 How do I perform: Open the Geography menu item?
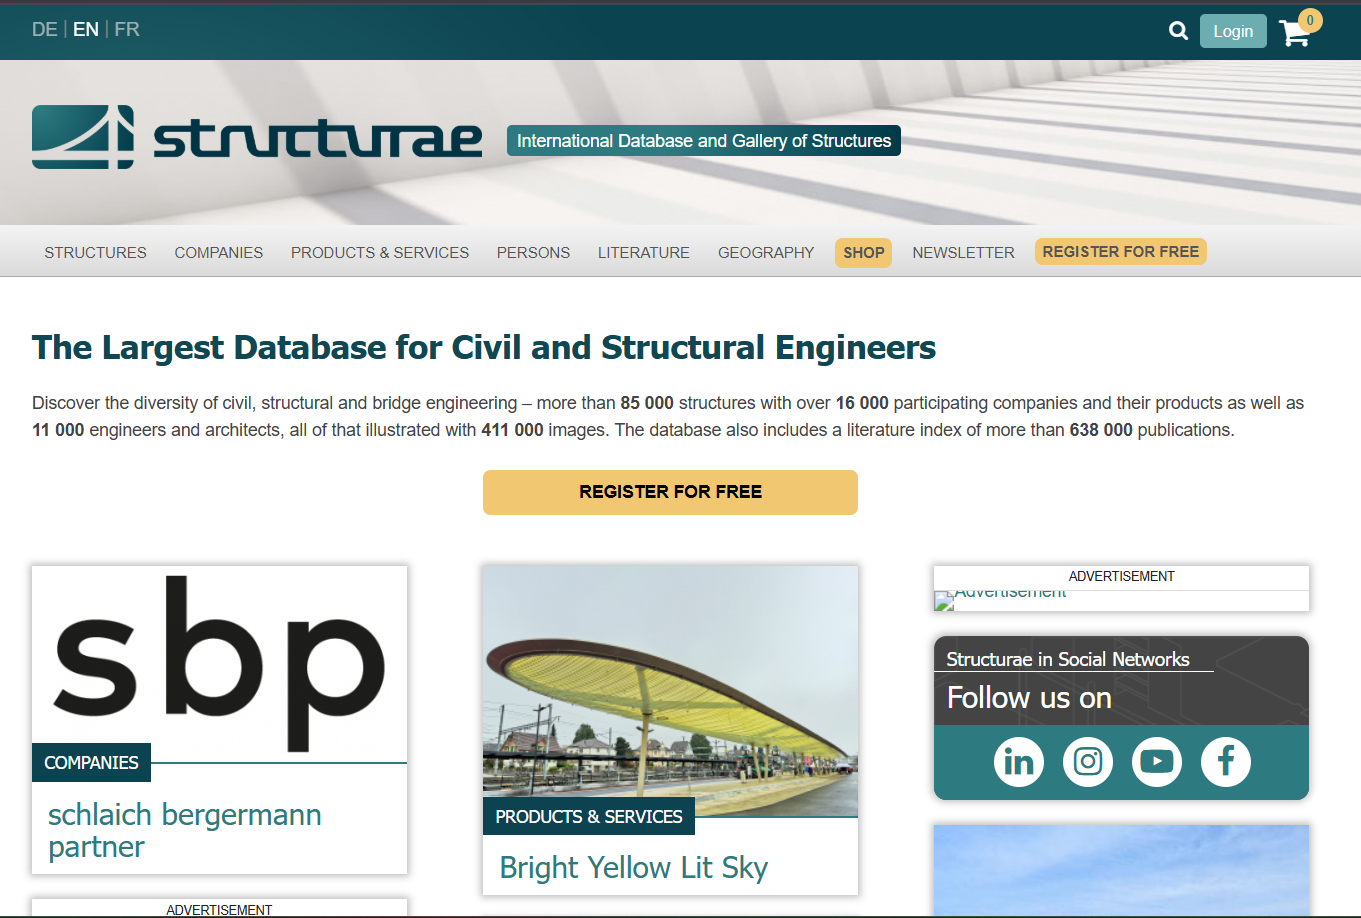(765, 253)
